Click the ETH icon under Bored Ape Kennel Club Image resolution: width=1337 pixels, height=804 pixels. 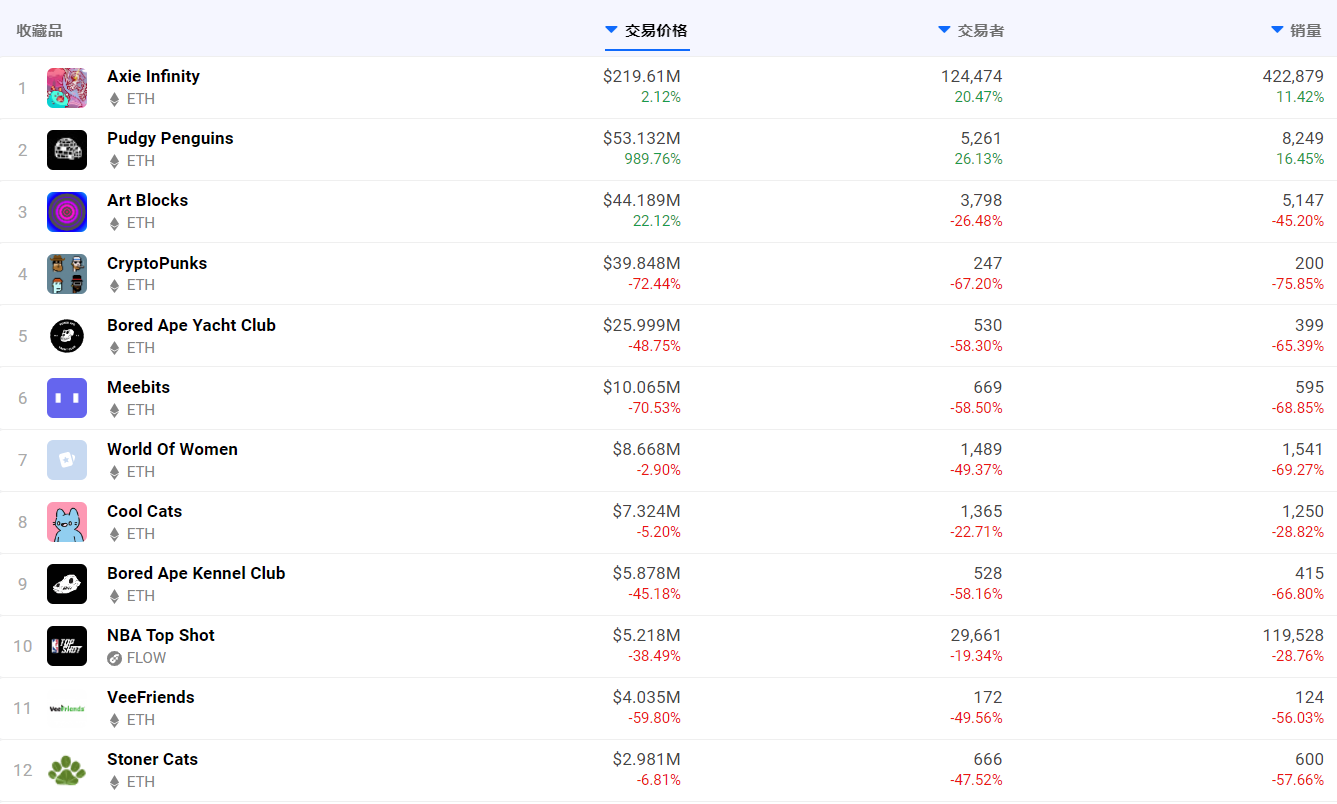click(x=114, y=596)
